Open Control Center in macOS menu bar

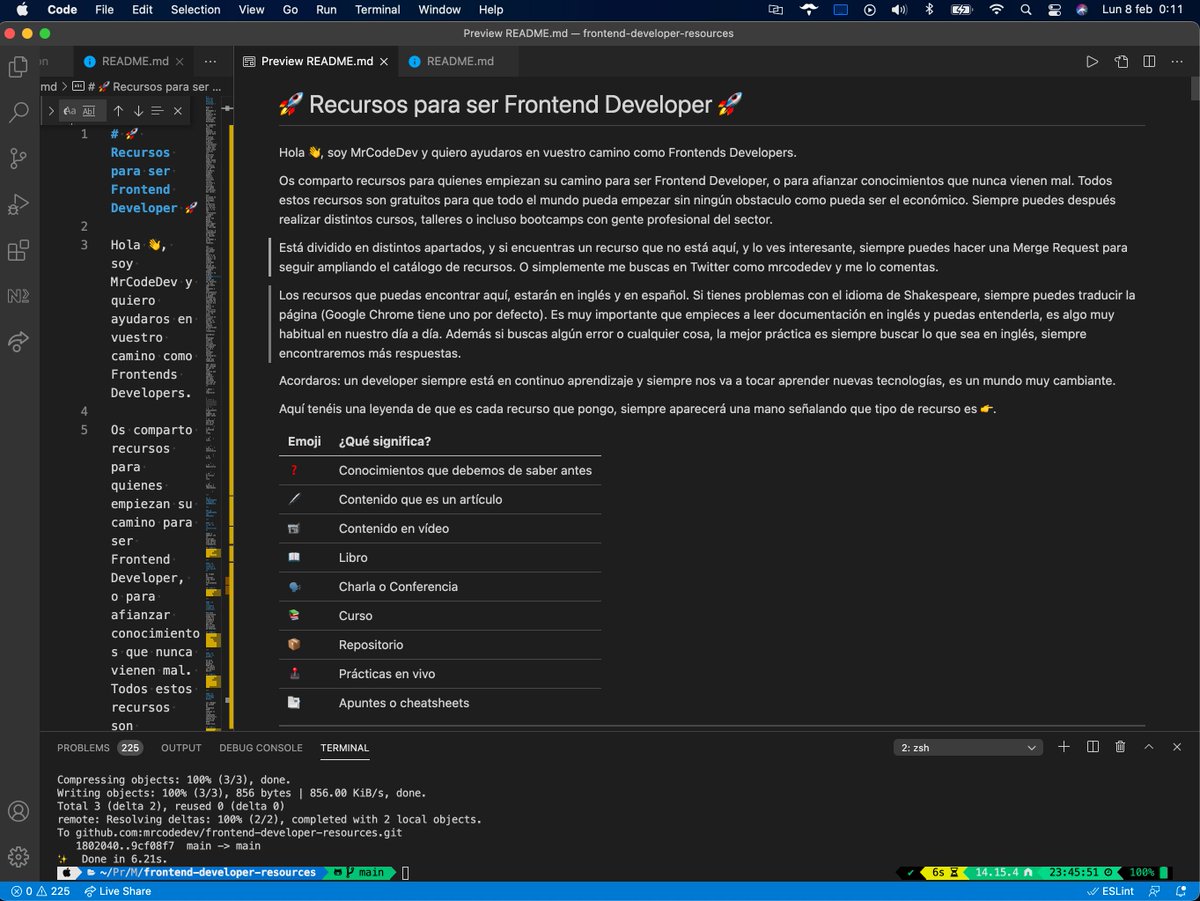point(1054,9)
